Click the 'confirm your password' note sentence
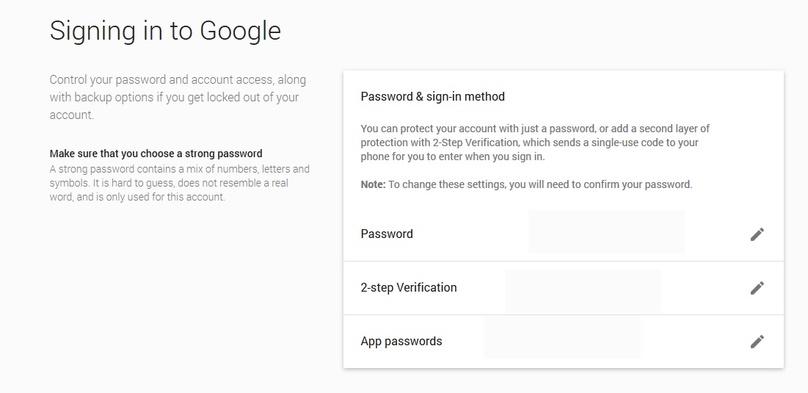This screenshot has width=808, height=393. pos(540,184)
